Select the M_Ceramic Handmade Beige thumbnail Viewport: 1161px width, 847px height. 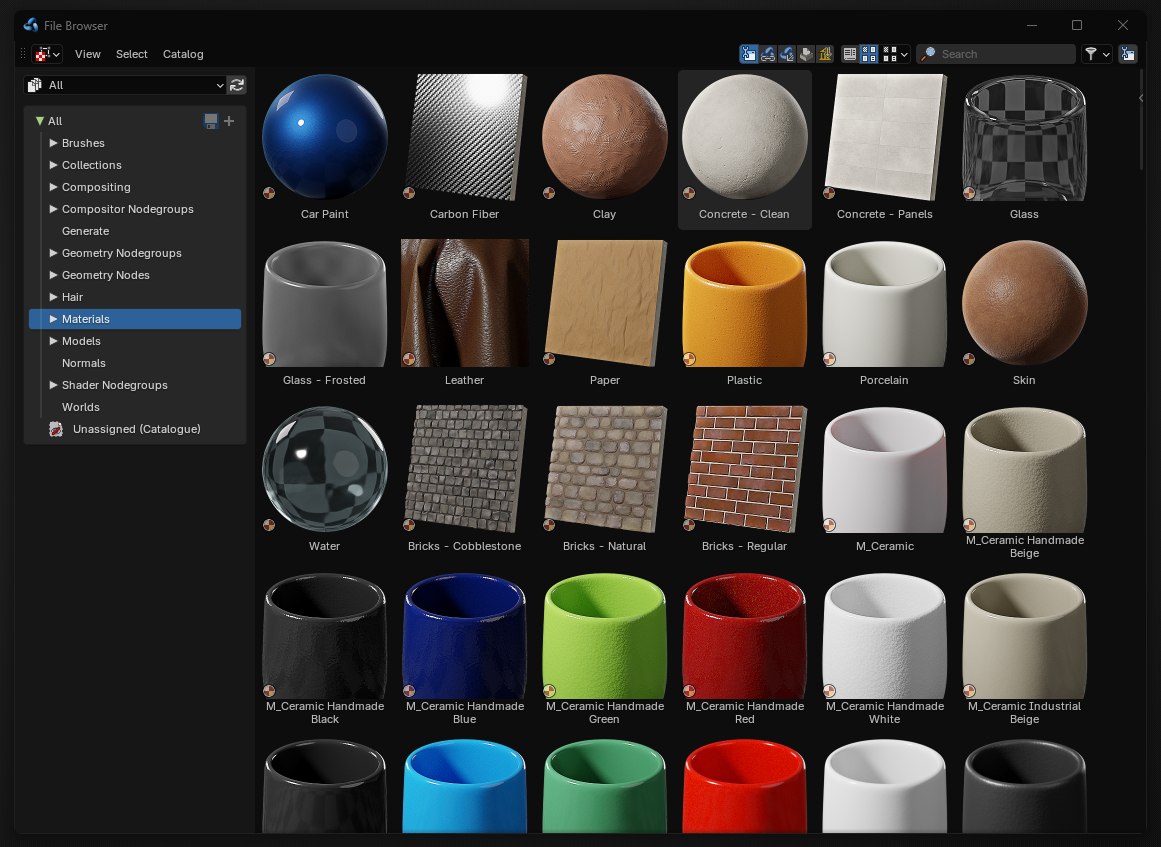[1024, 469]
